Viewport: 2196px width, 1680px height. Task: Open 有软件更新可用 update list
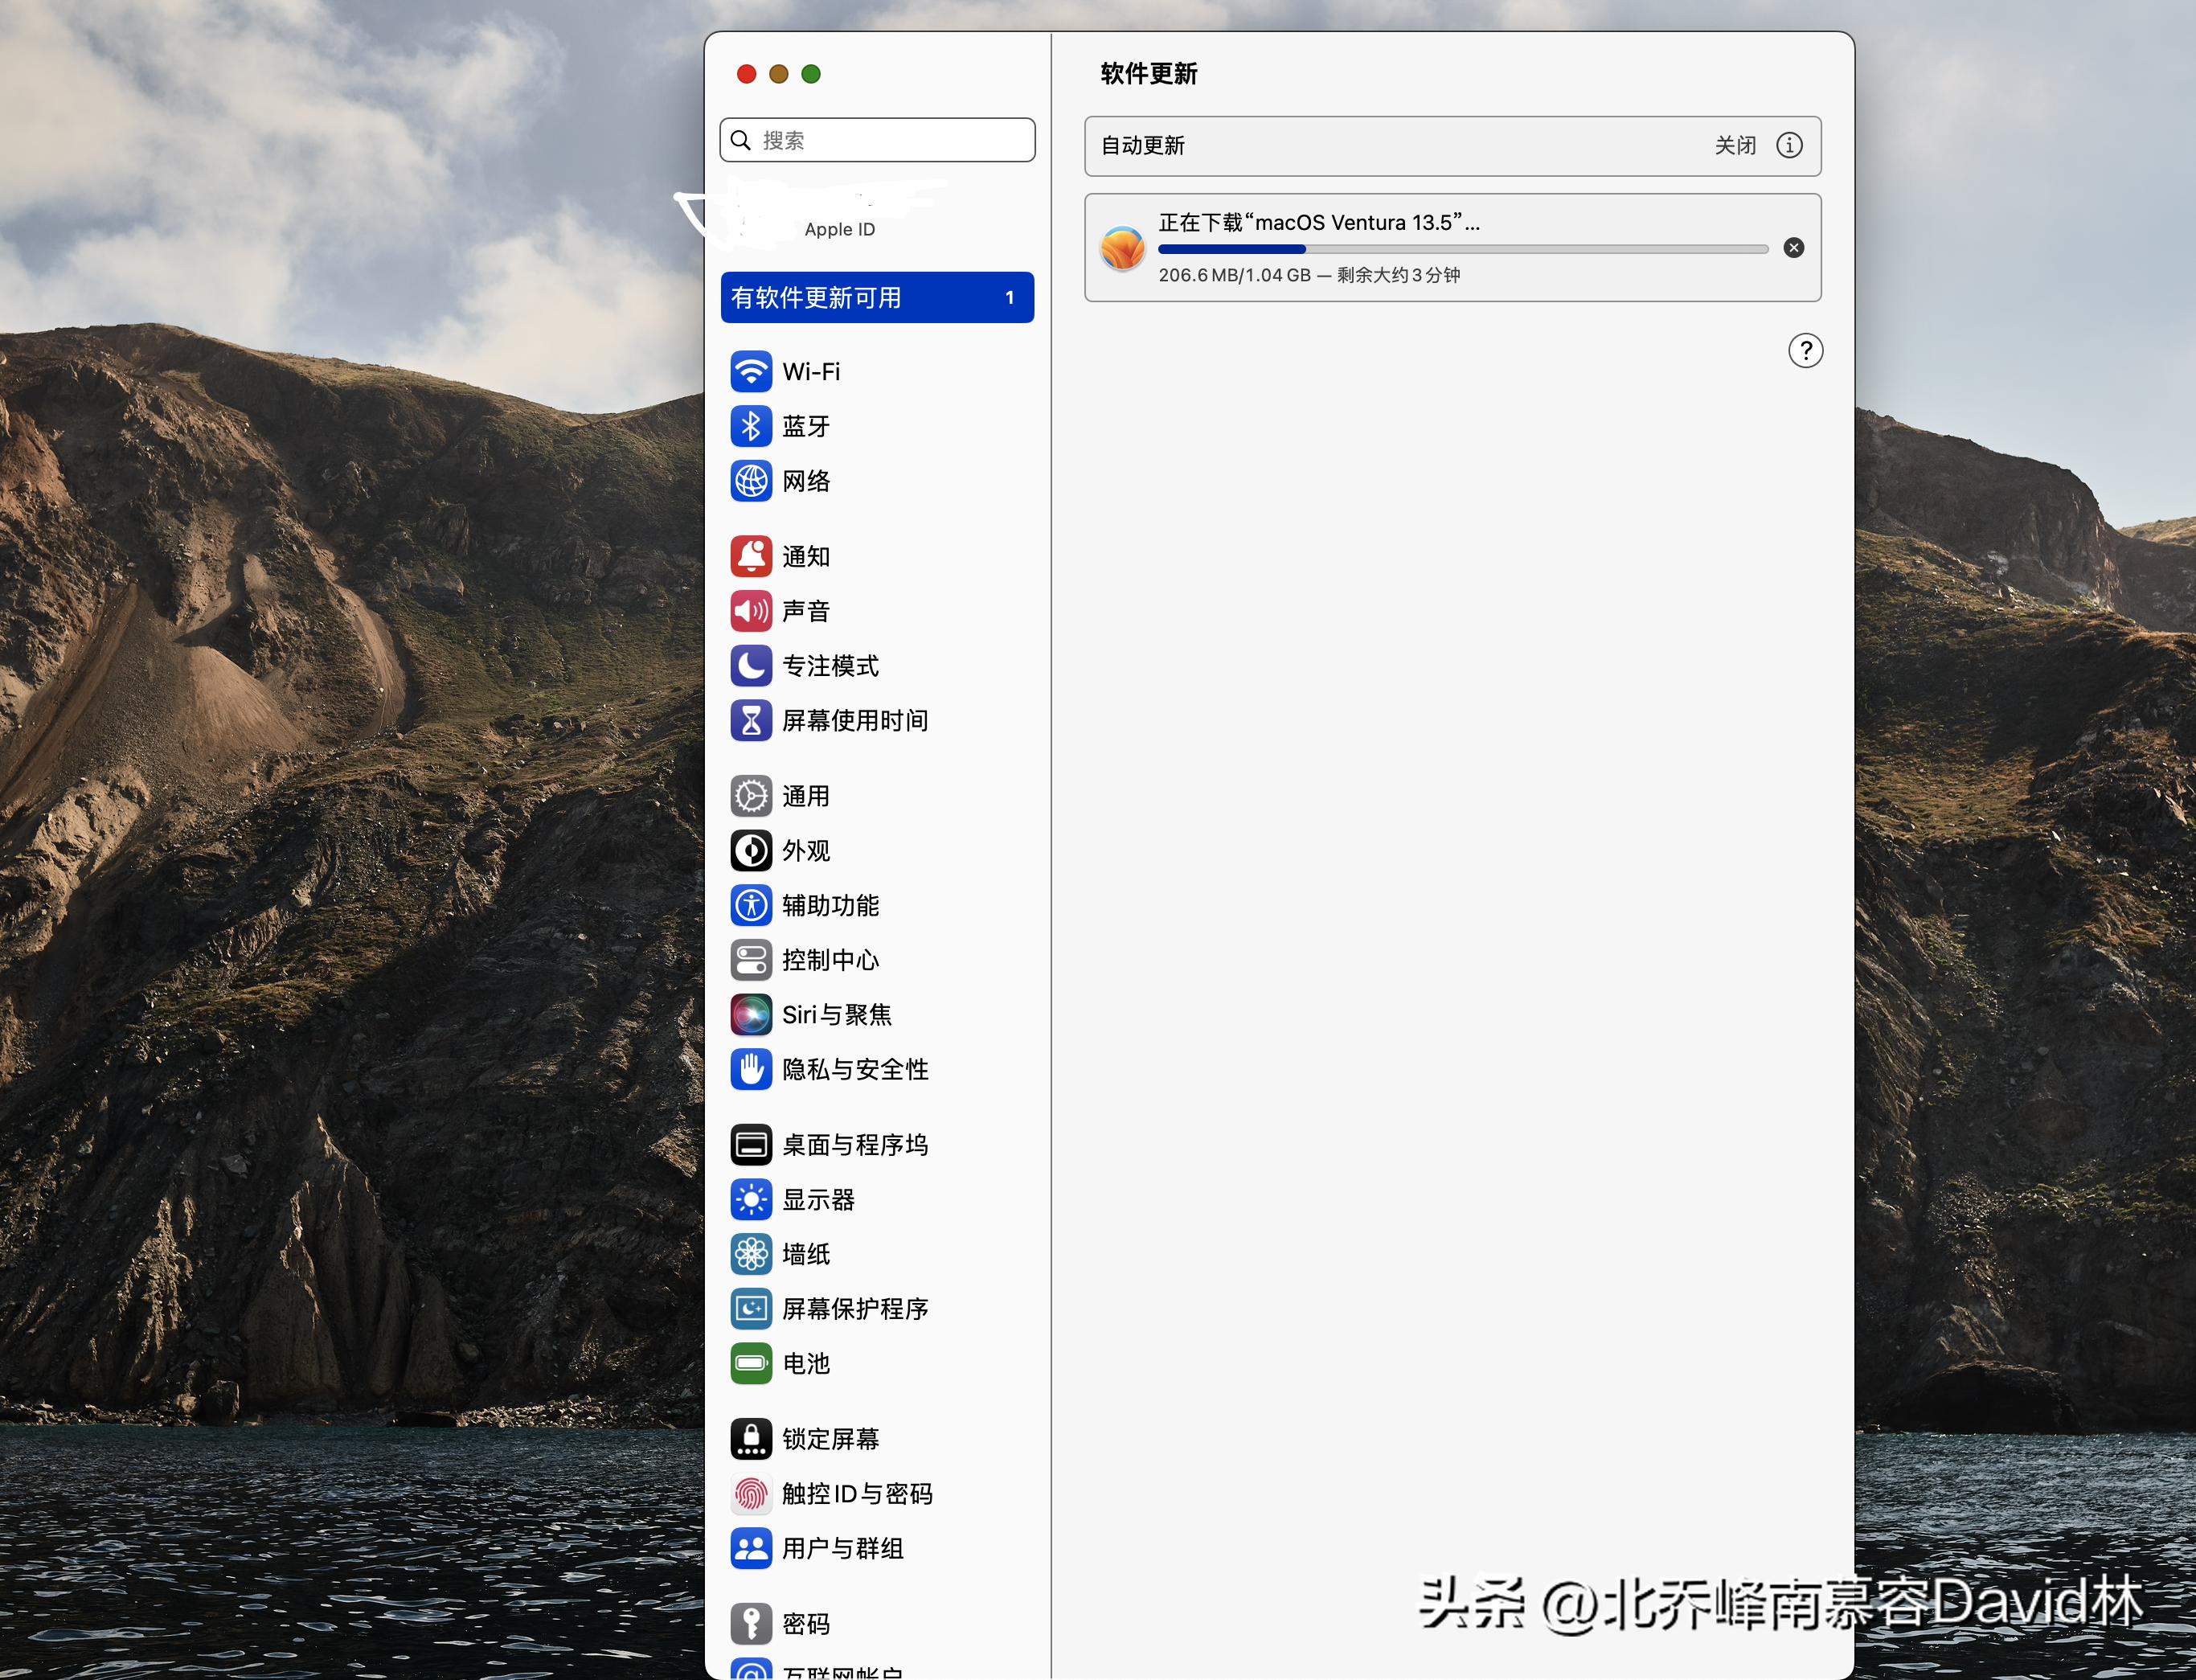(877, 297)
